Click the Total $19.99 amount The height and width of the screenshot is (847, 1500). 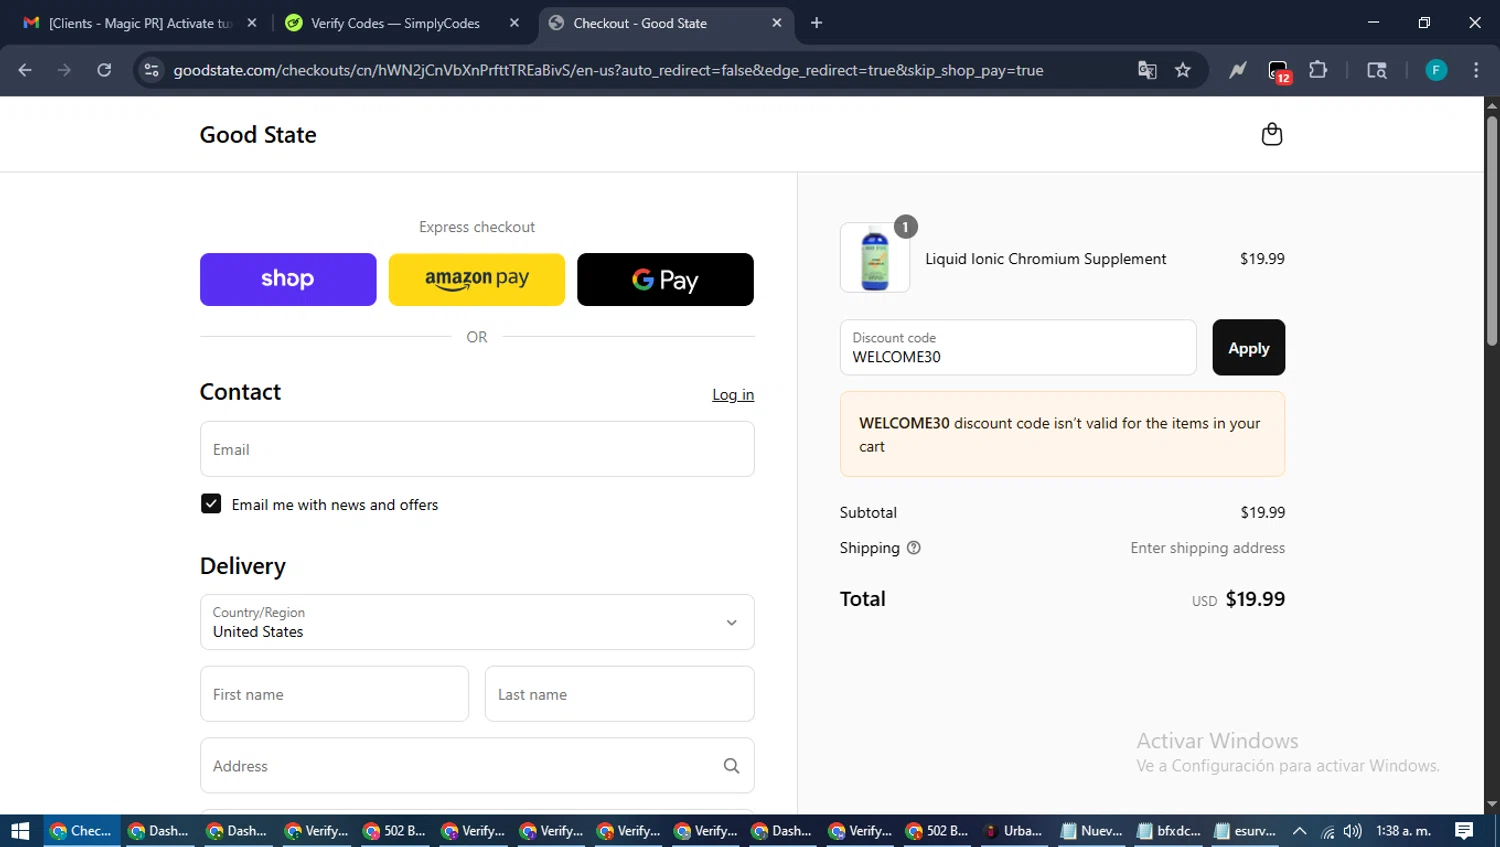tap(1255, 599)
